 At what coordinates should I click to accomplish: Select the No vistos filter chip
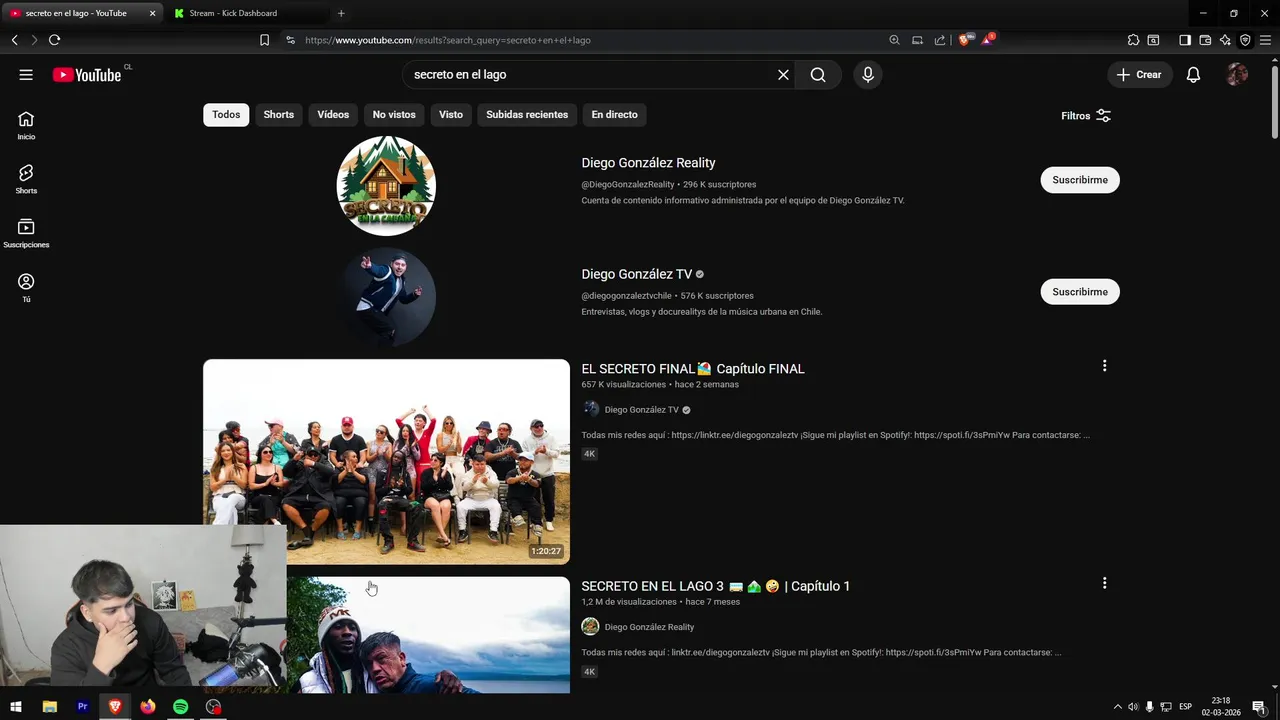tap(394, 114)
